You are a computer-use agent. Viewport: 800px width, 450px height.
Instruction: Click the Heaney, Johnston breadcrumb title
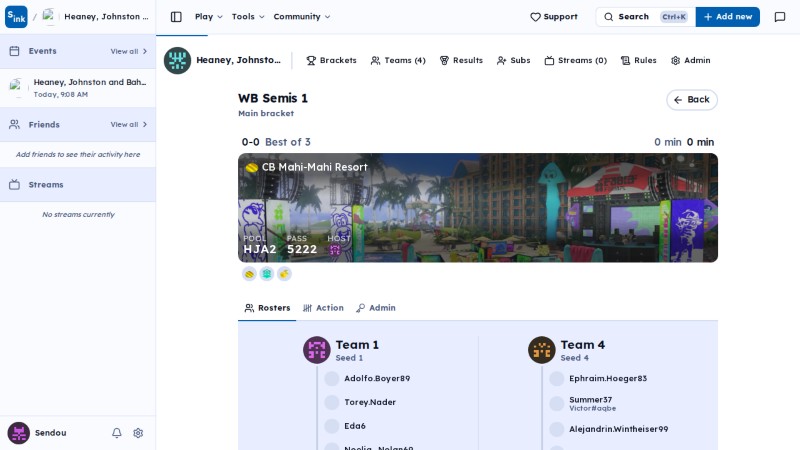coord(106,17)
